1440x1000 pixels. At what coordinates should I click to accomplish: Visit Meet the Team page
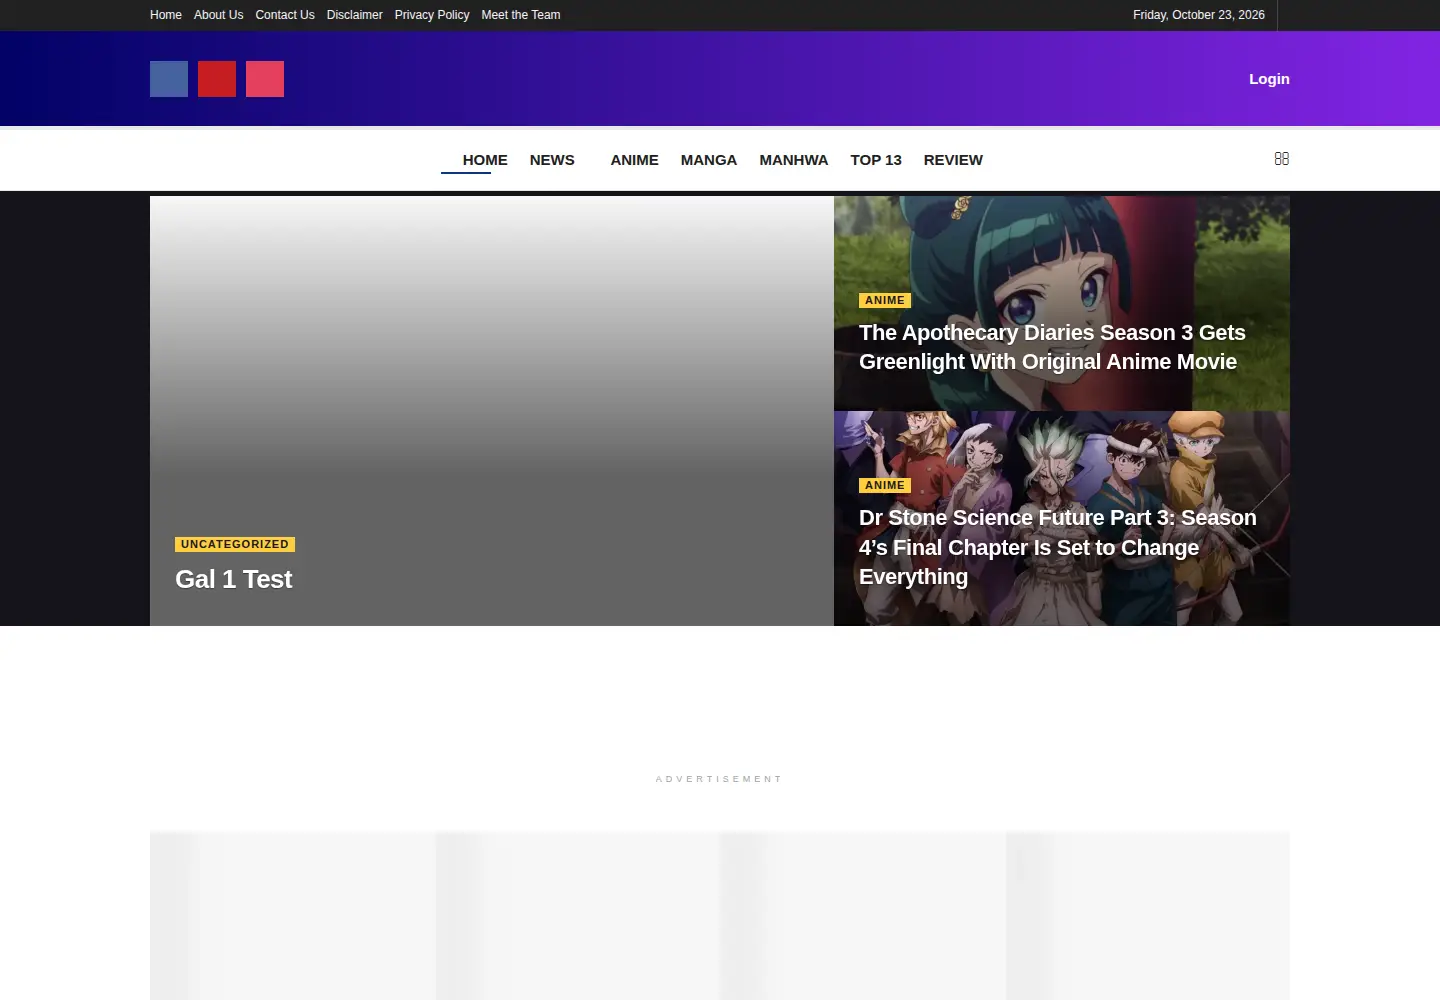(x=521, y=15)
